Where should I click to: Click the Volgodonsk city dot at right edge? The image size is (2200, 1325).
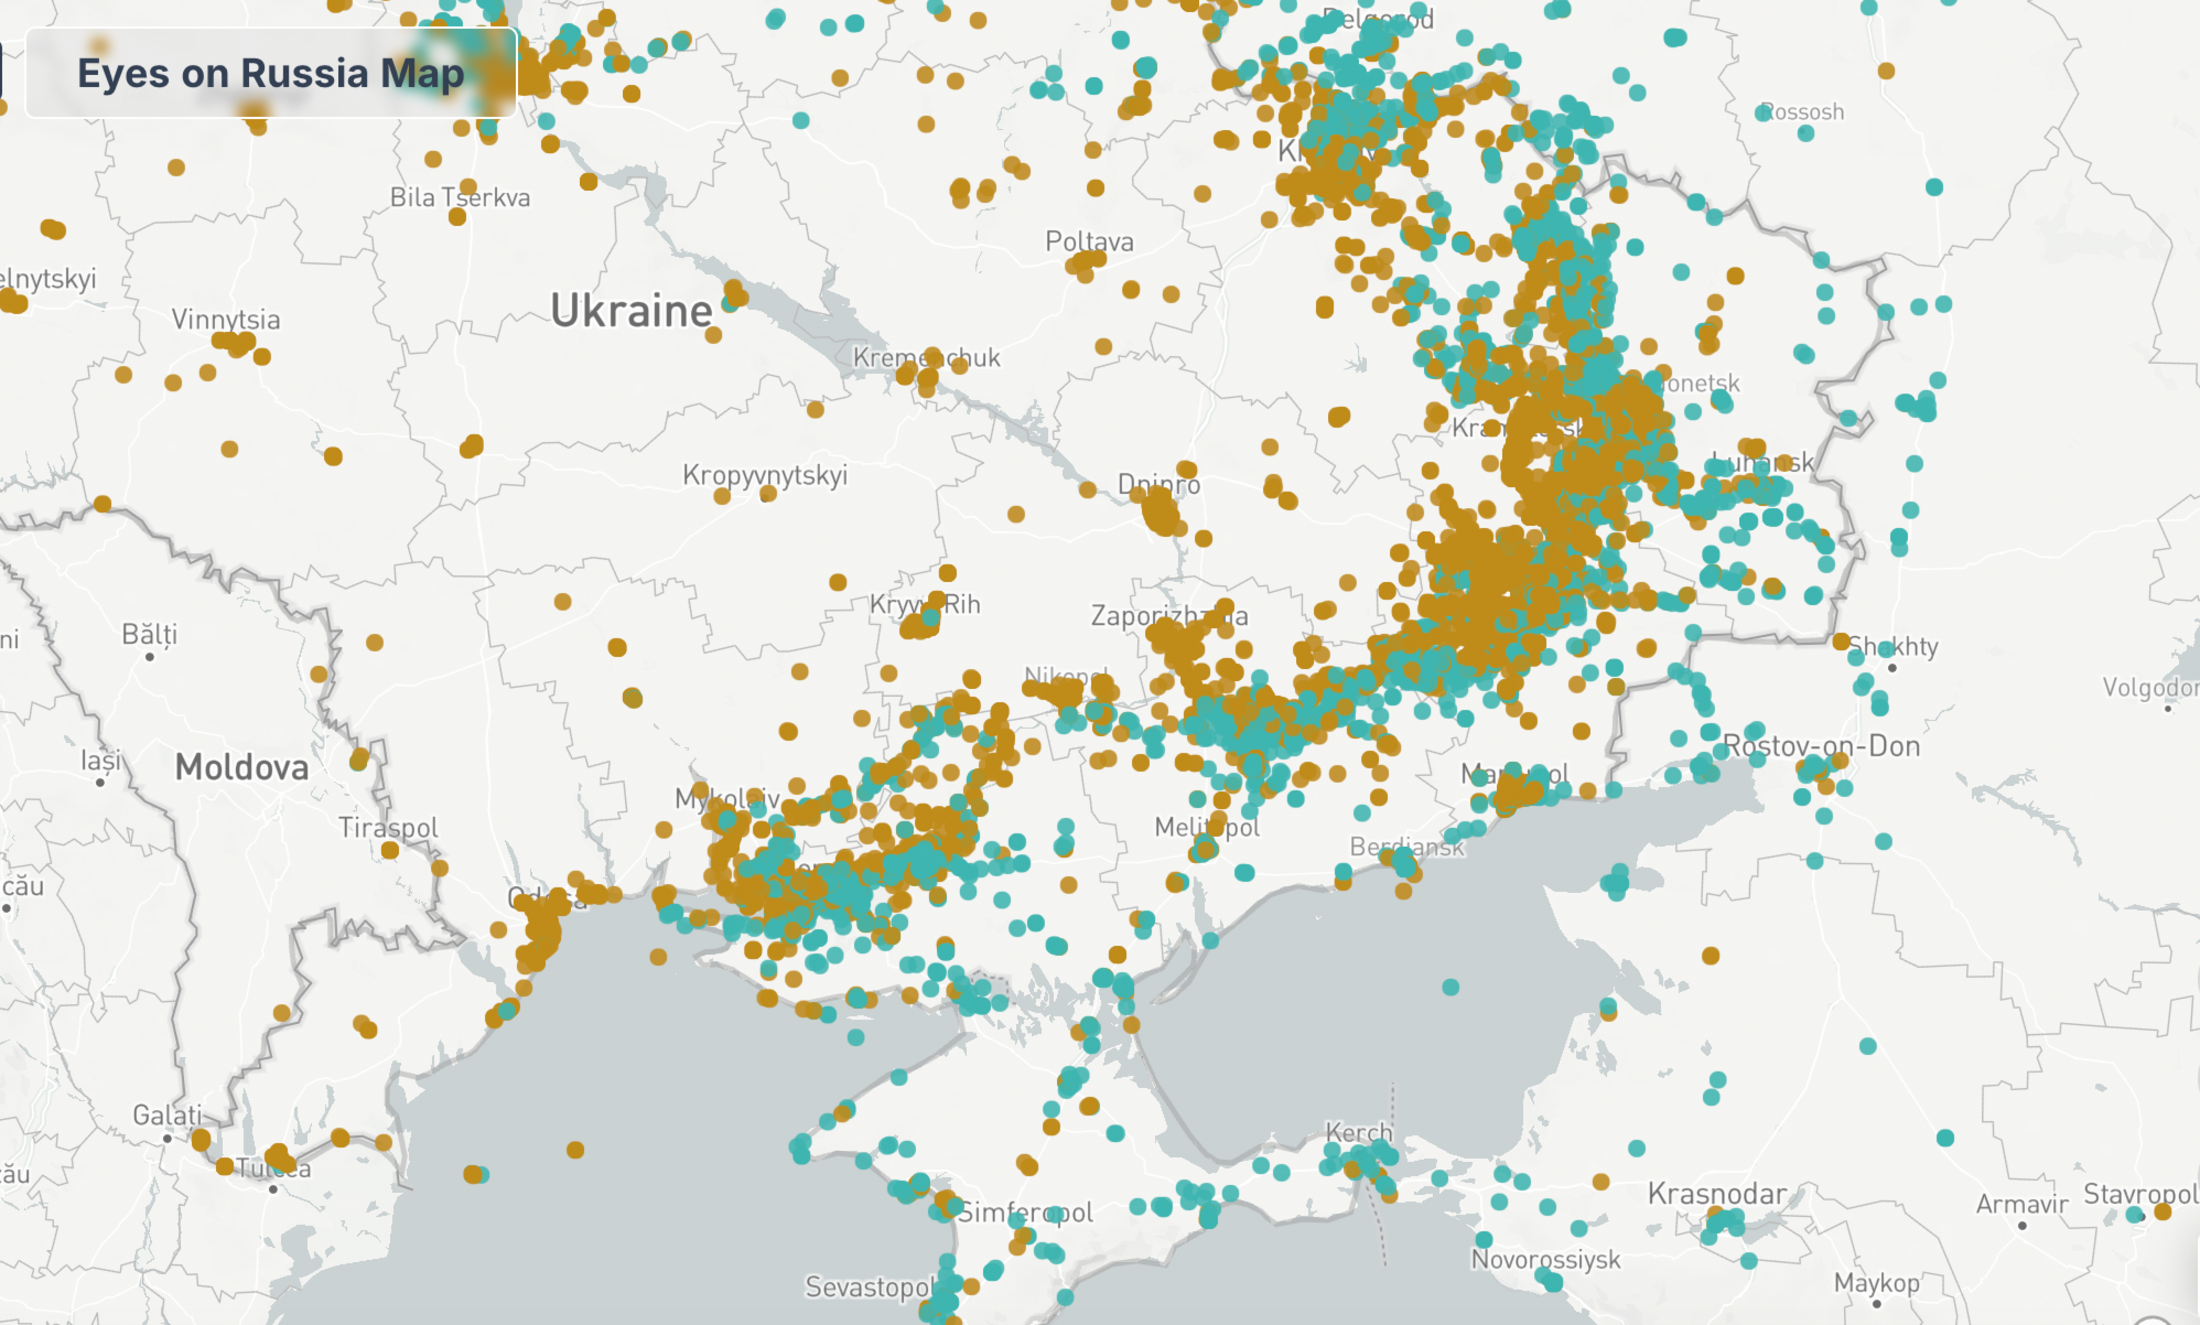2168,709
